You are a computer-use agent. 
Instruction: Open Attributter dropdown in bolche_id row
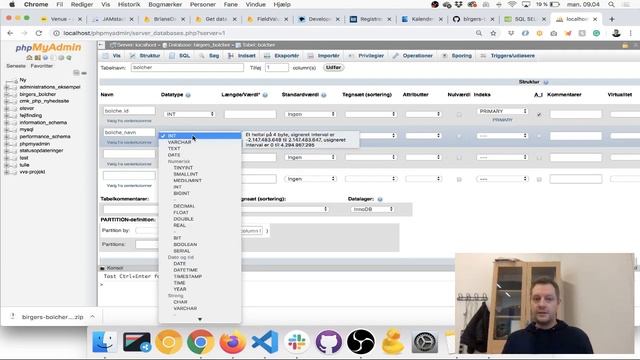tap(423, 114)
